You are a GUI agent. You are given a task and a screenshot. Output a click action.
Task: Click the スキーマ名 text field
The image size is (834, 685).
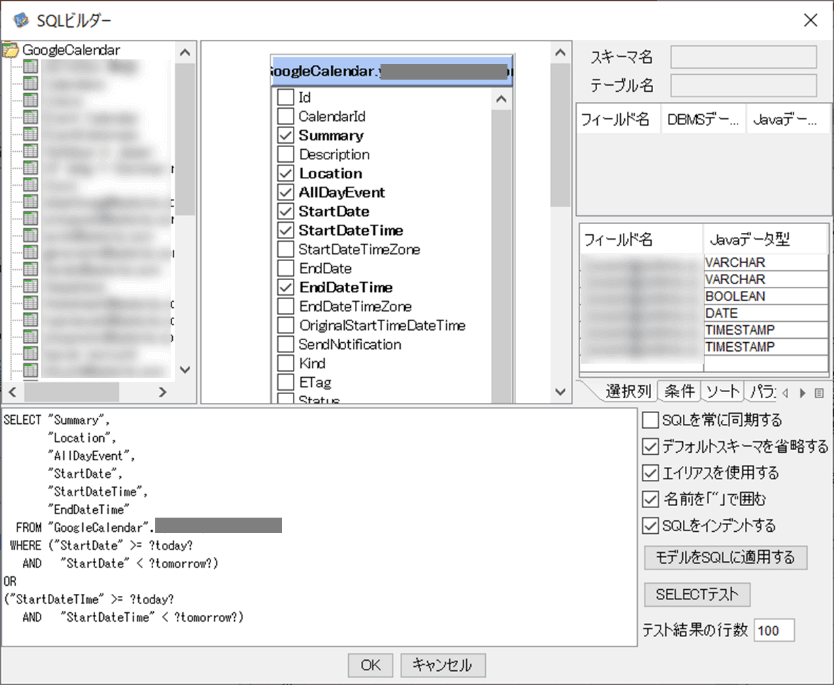coord(743,57)
